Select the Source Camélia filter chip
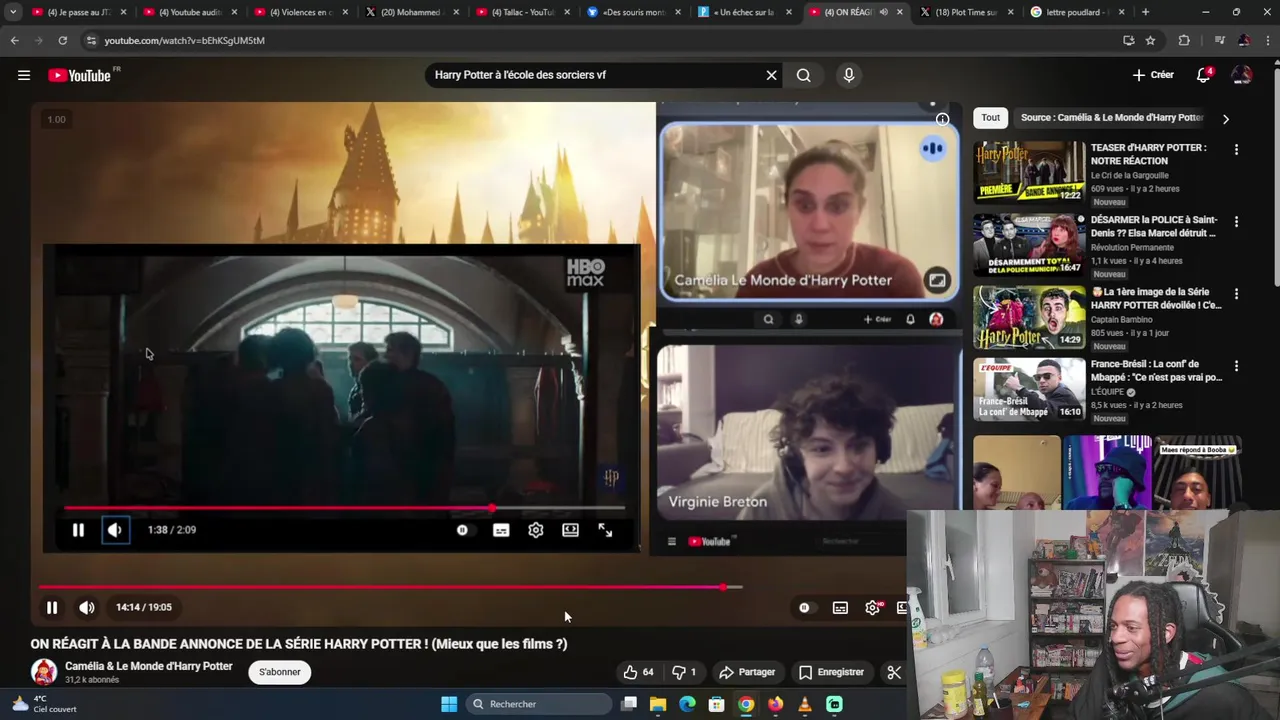The height and width of the screenshot is (720, 1280). [1111, 118]
